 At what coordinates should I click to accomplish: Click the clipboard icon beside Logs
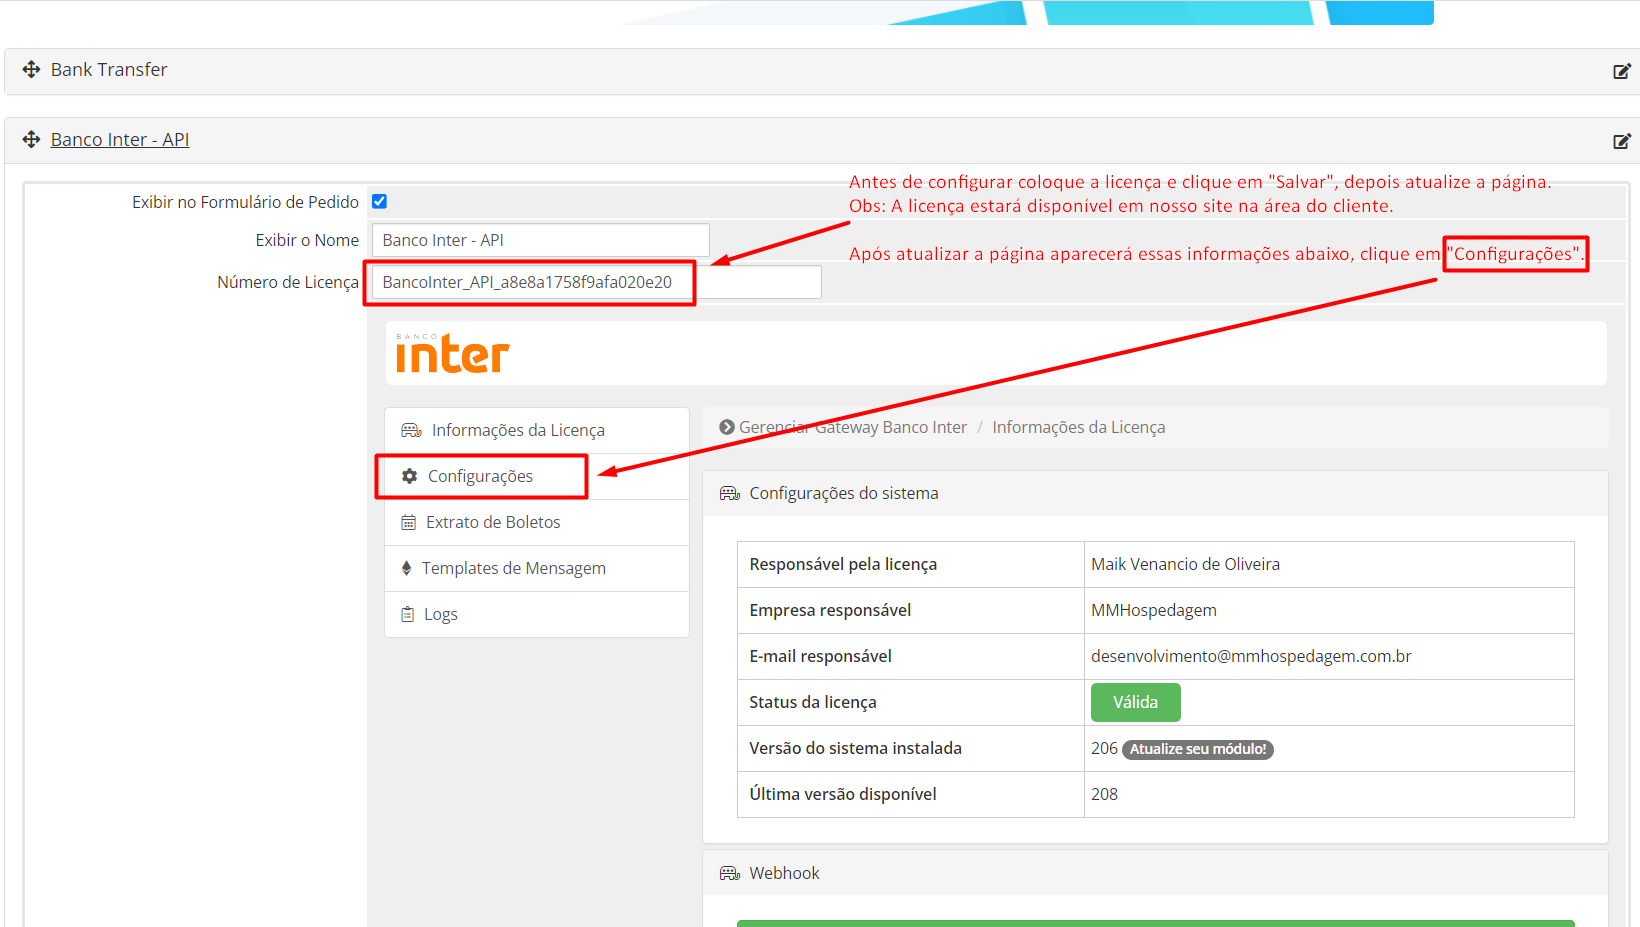(407, 614)
